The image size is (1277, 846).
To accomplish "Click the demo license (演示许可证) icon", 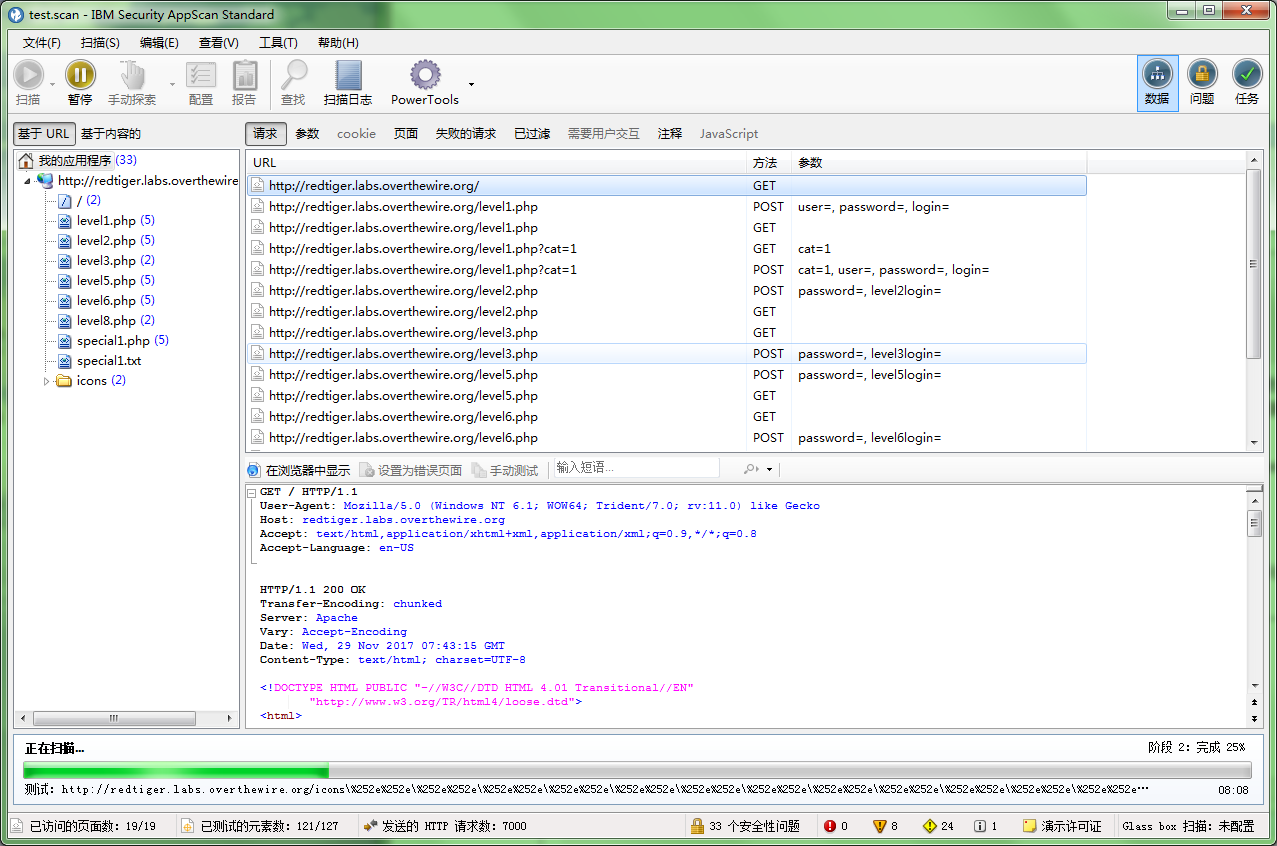I will pos(1029,826).
